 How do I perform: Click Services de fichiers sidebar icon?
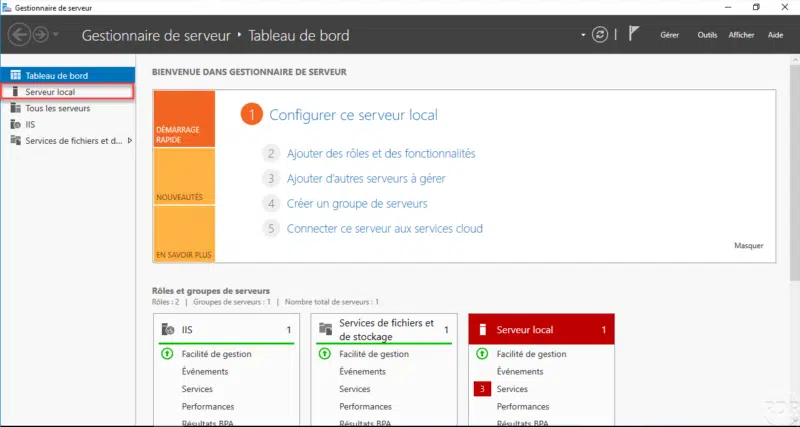[x=15, y=140]
